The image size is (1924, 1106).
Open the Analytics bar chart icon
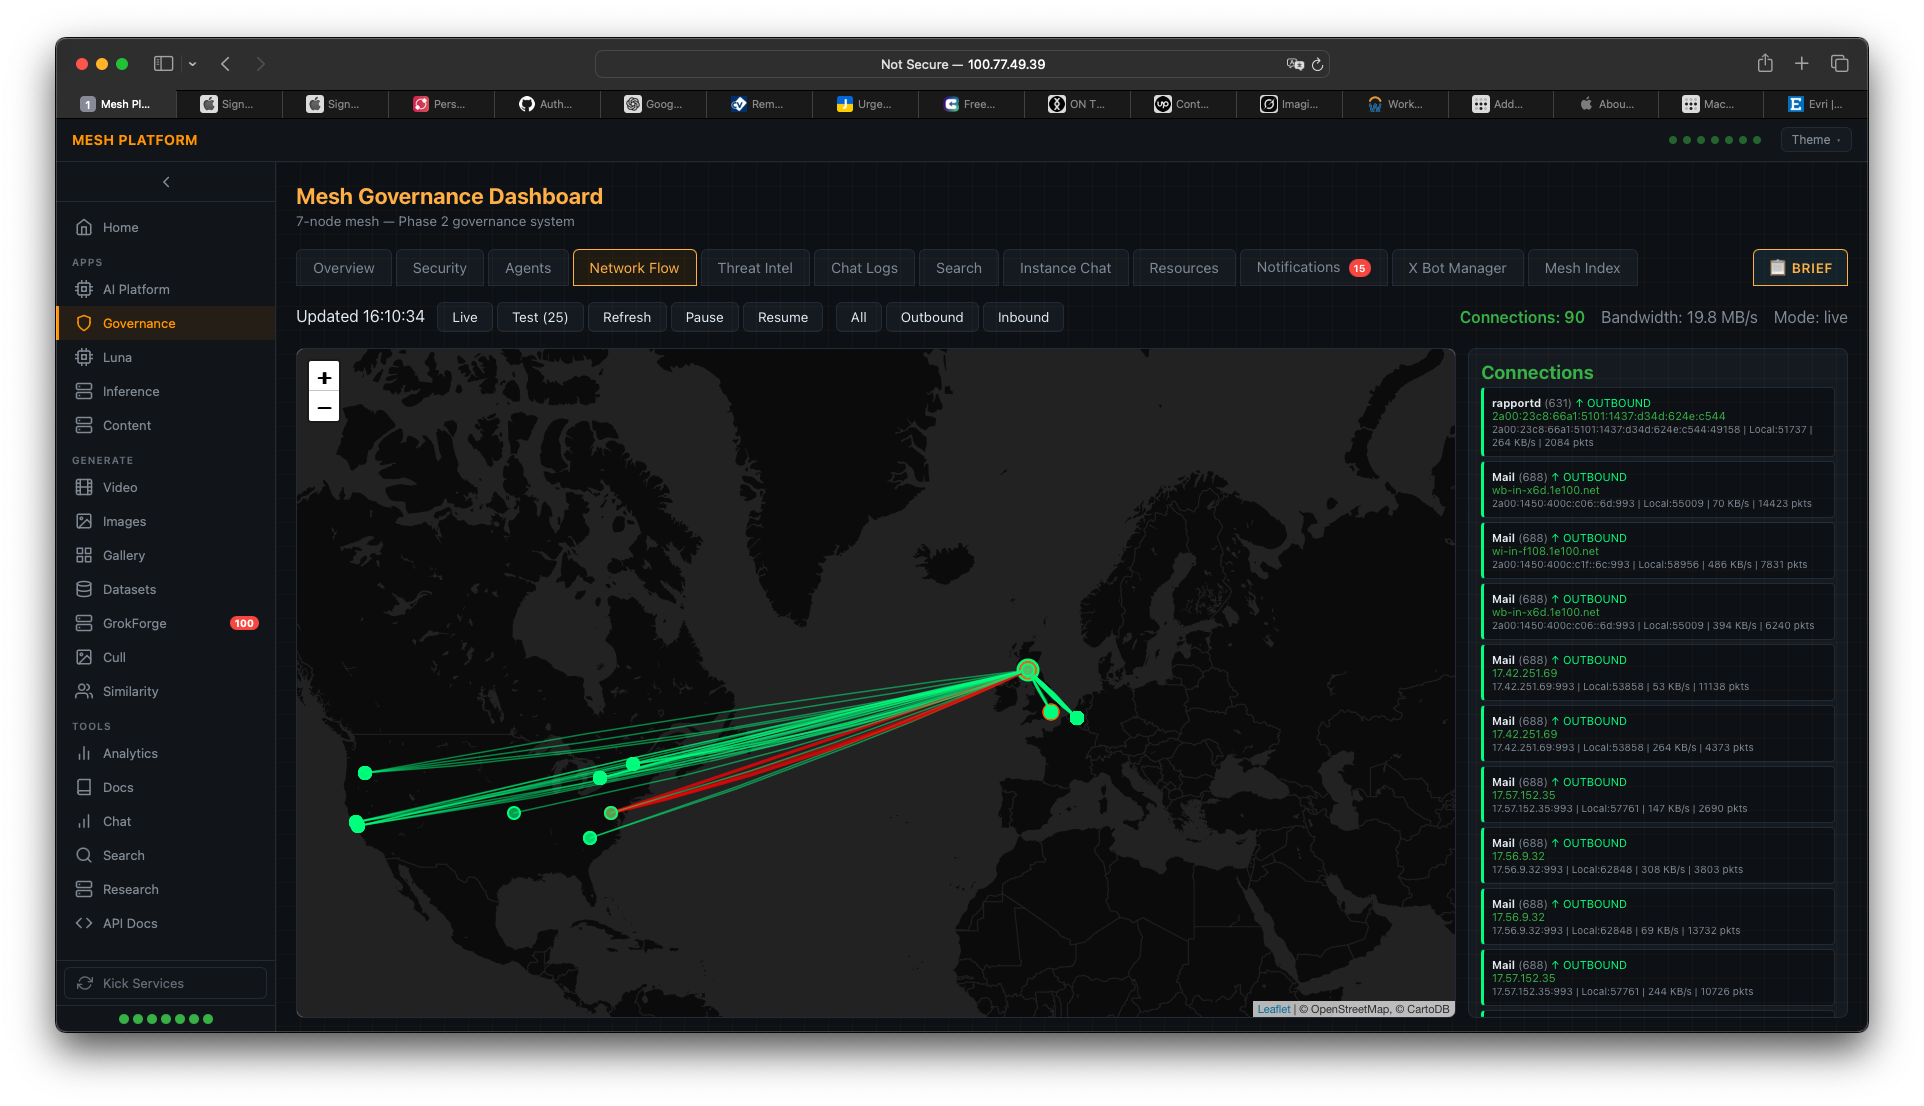[x=84, y=753]
